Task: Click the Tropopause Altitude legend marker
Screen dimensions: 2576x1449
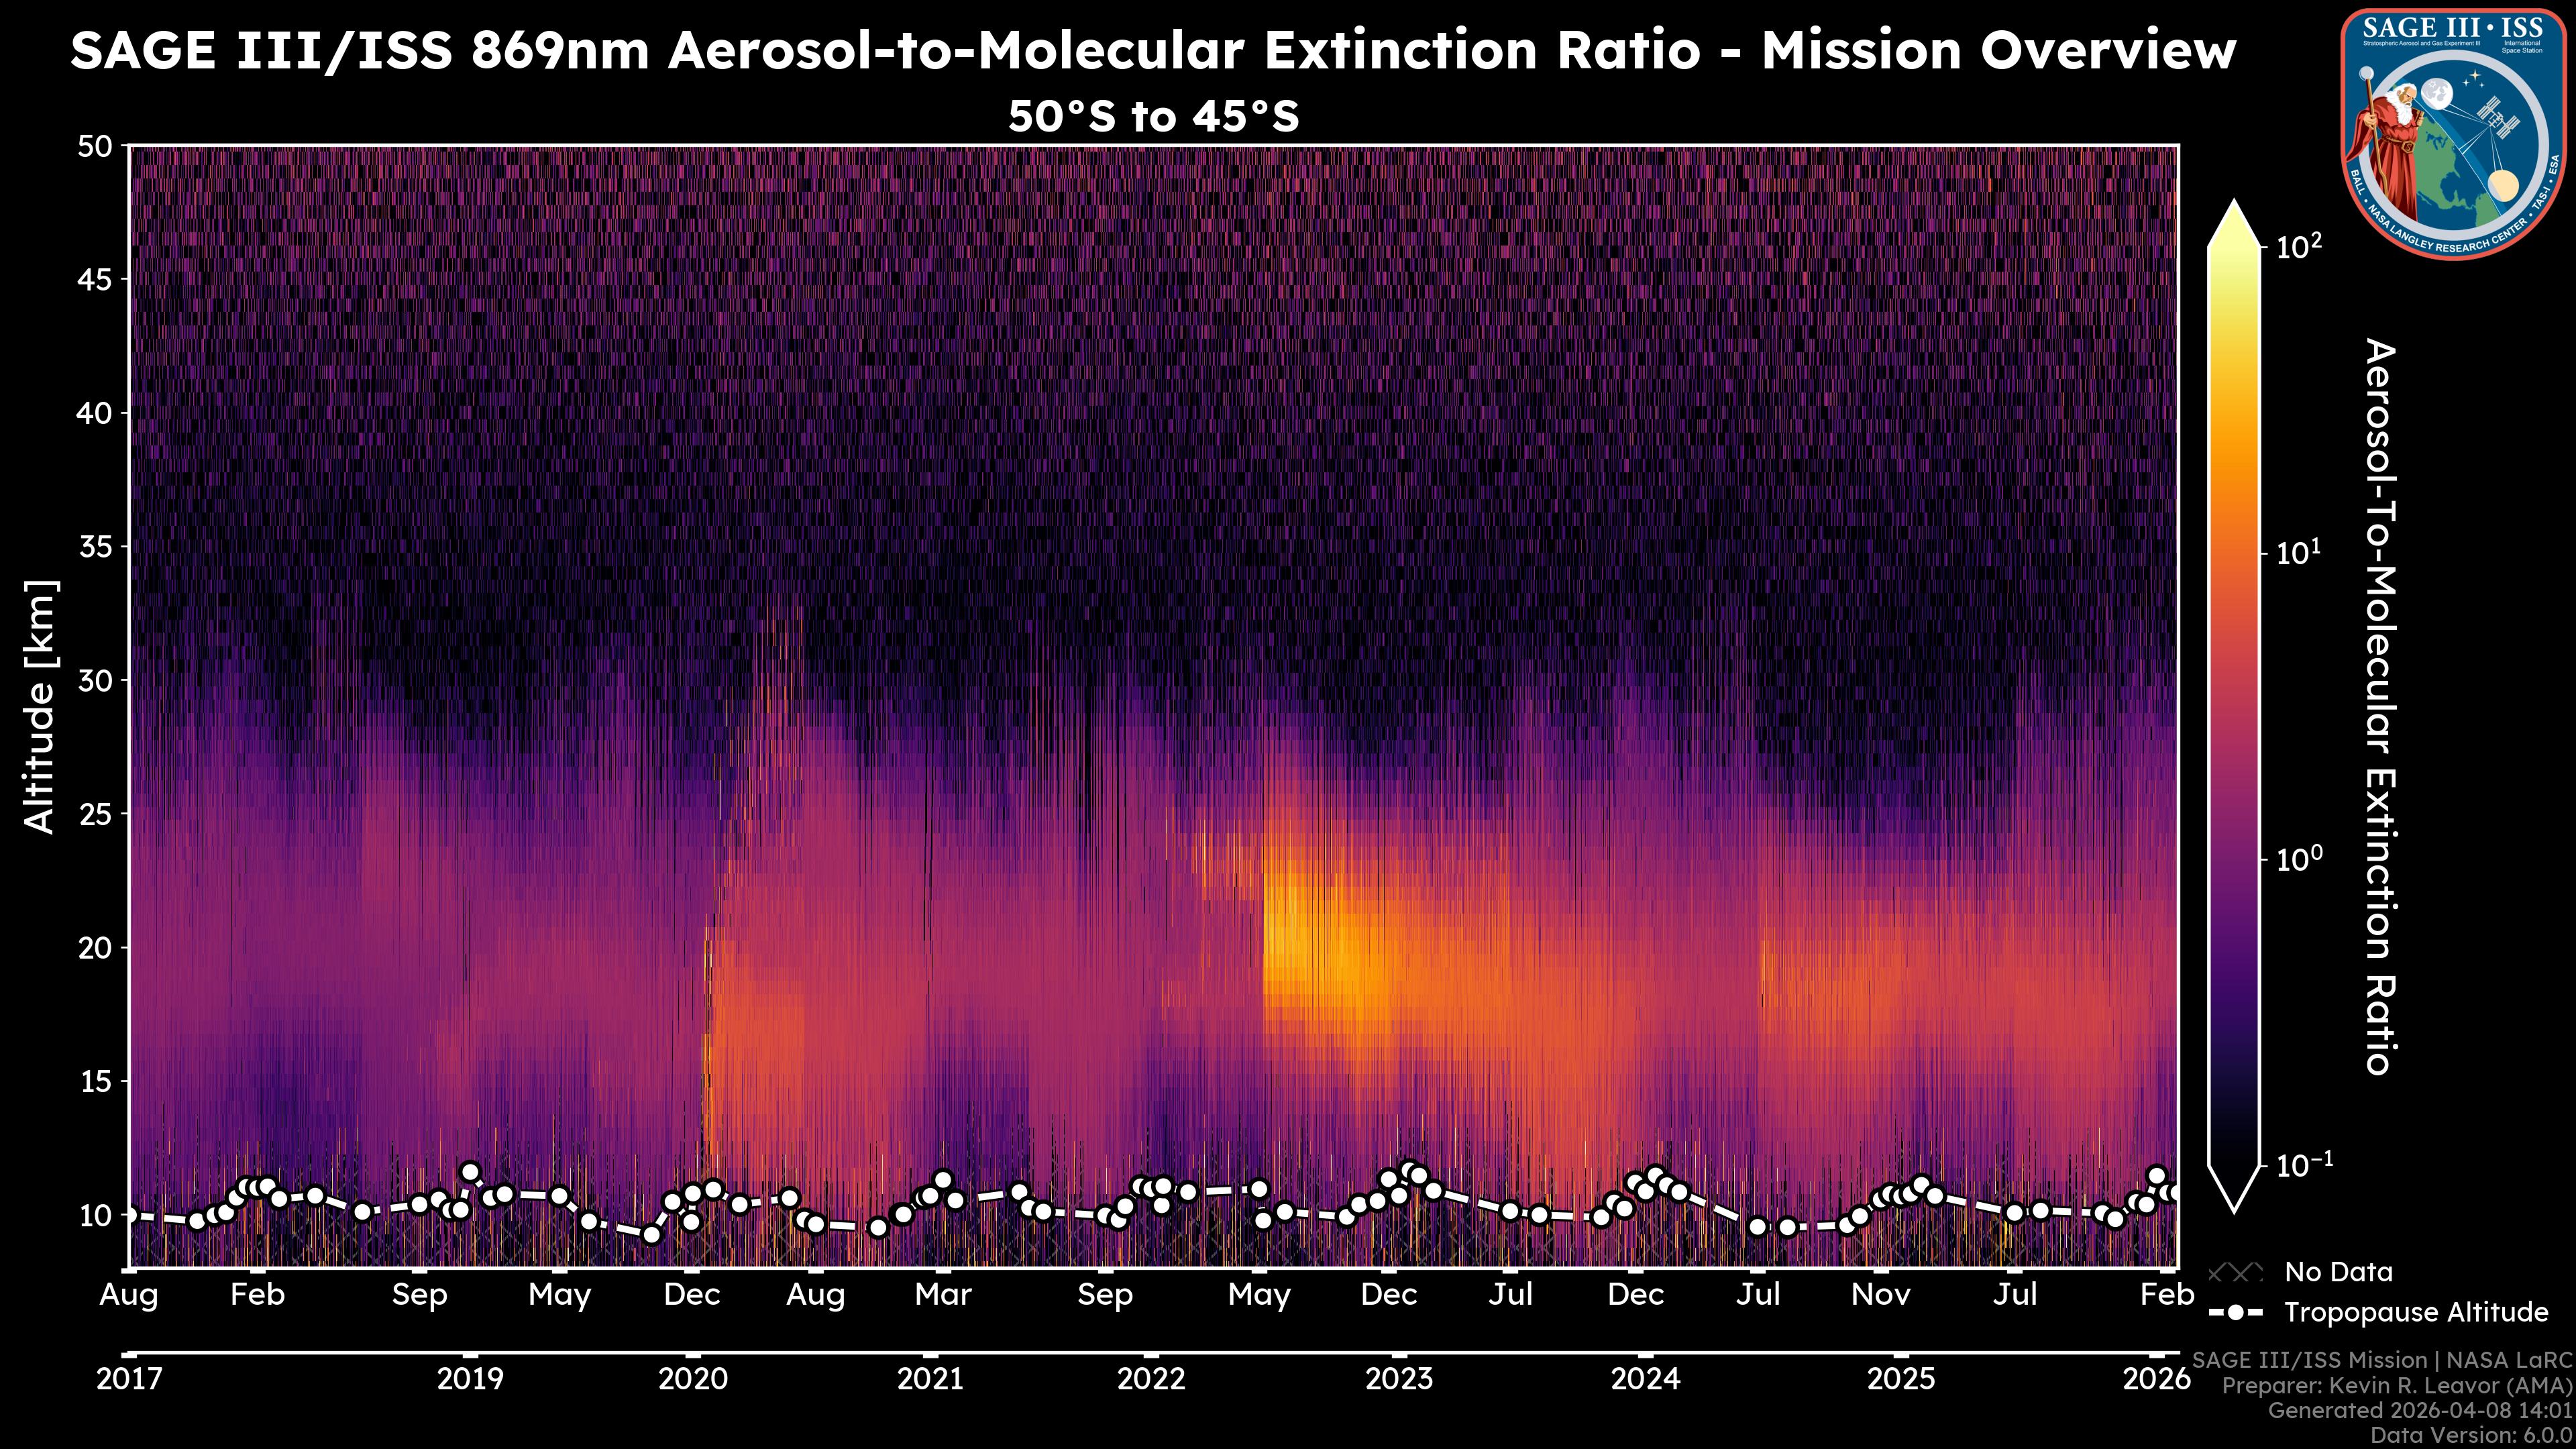Action: 2235,1312
